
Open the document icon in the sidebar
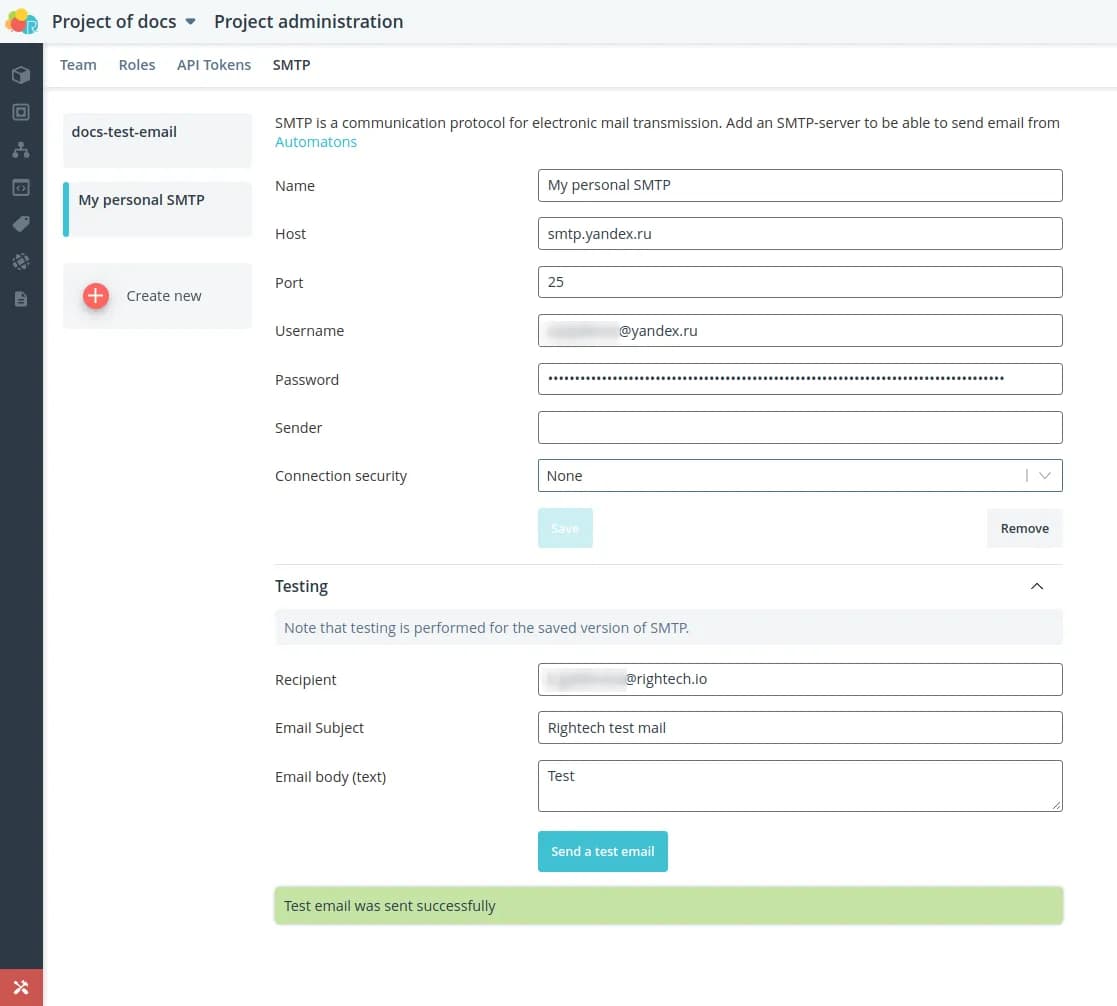[x=21, y=299]
